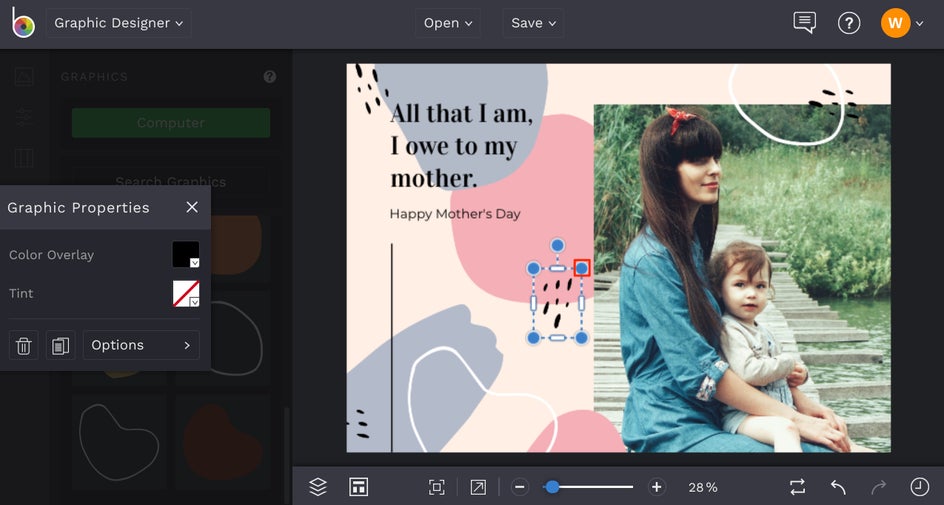Click the fullscreen arrow icon

[x=478, y=487]
